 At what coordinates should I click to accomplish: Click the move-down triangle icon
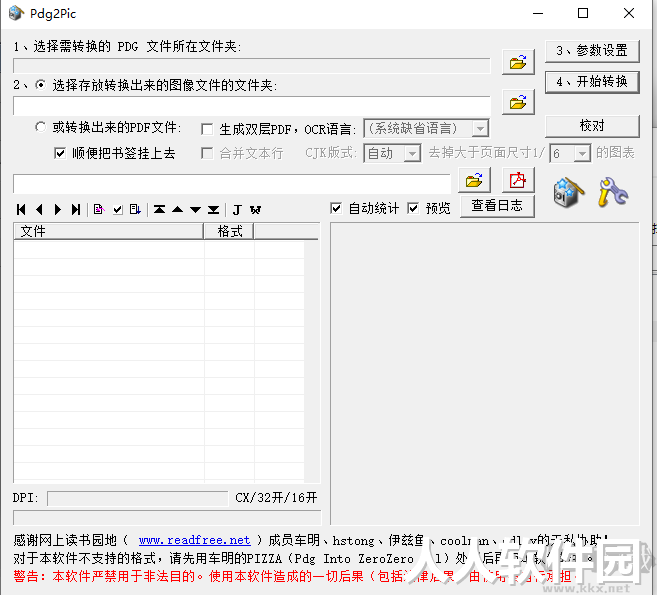pyautogui.click(x=195, y=210)
